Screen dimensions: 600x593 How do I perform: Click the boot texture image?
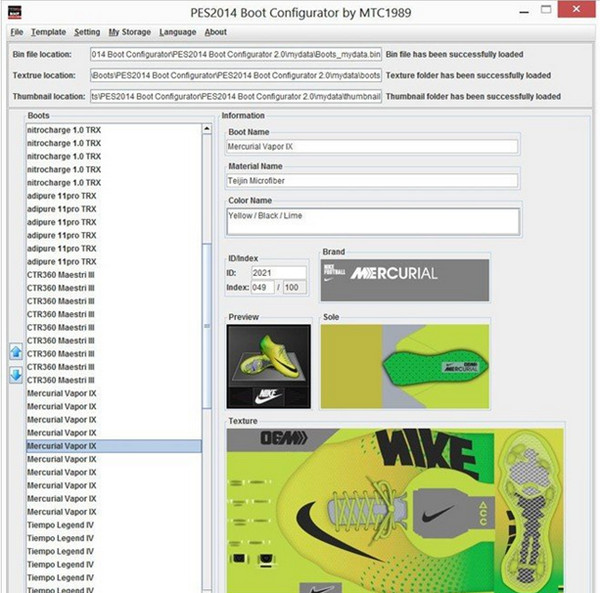[395, 505]
